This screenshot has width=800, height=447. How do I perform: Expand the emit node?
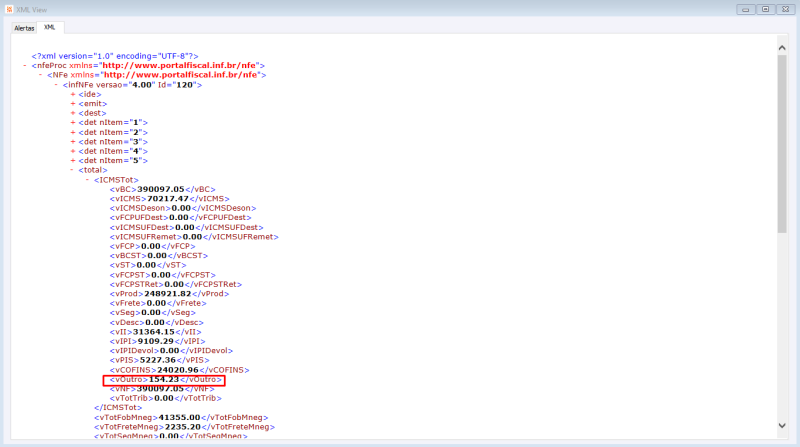click(x=73, y=104)
